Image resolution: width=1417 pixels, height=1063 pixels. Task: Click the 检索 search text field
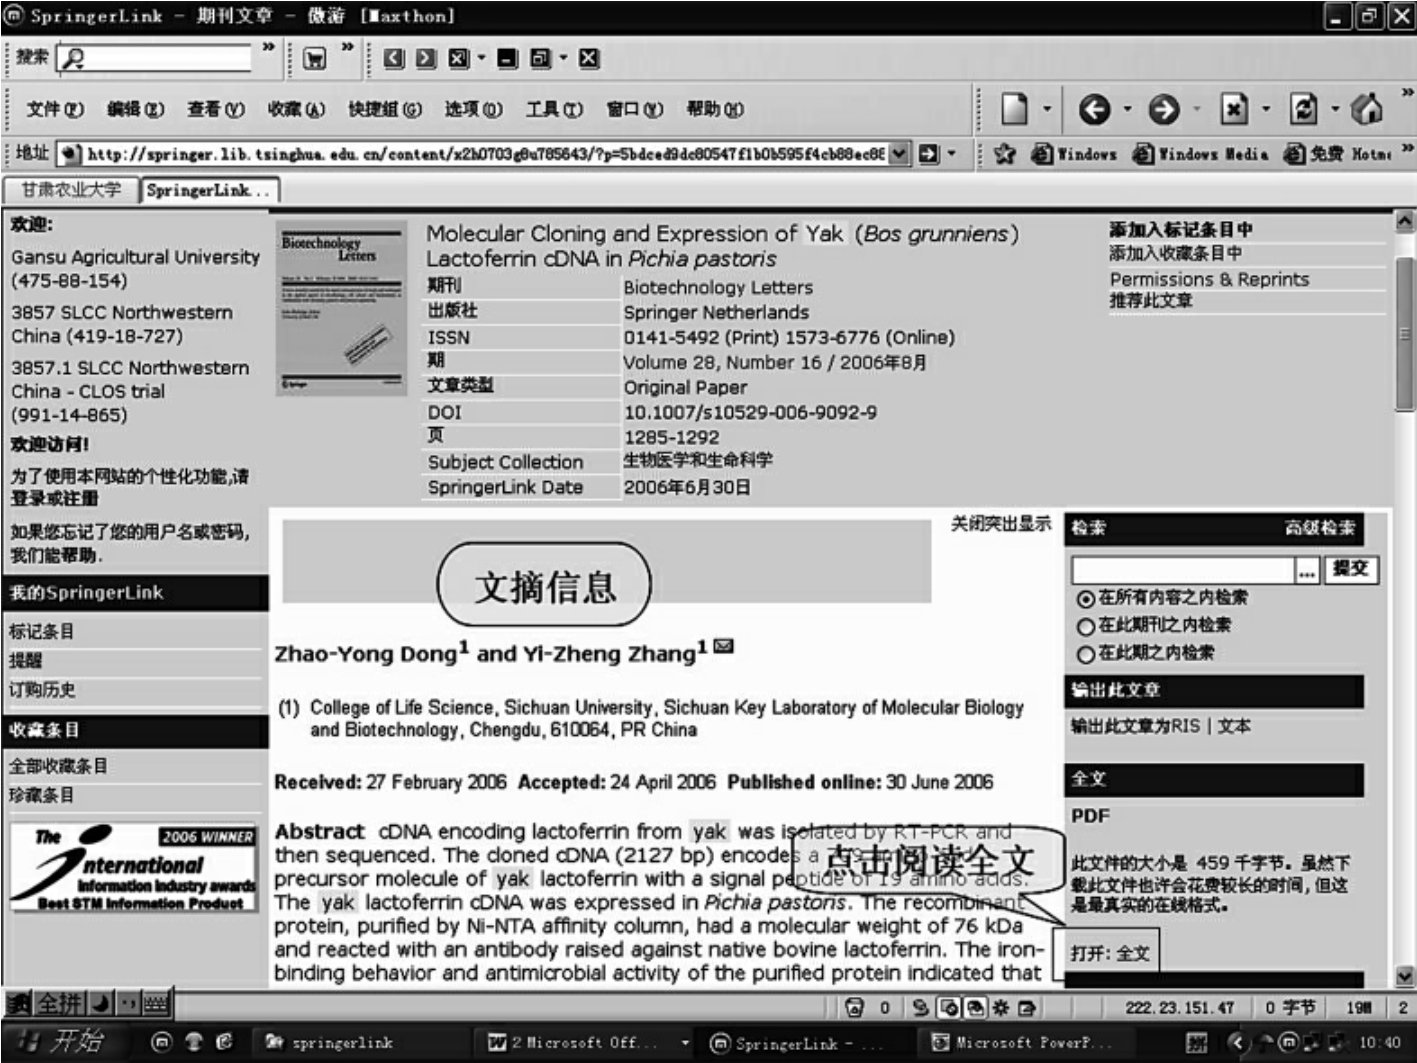1183,570
